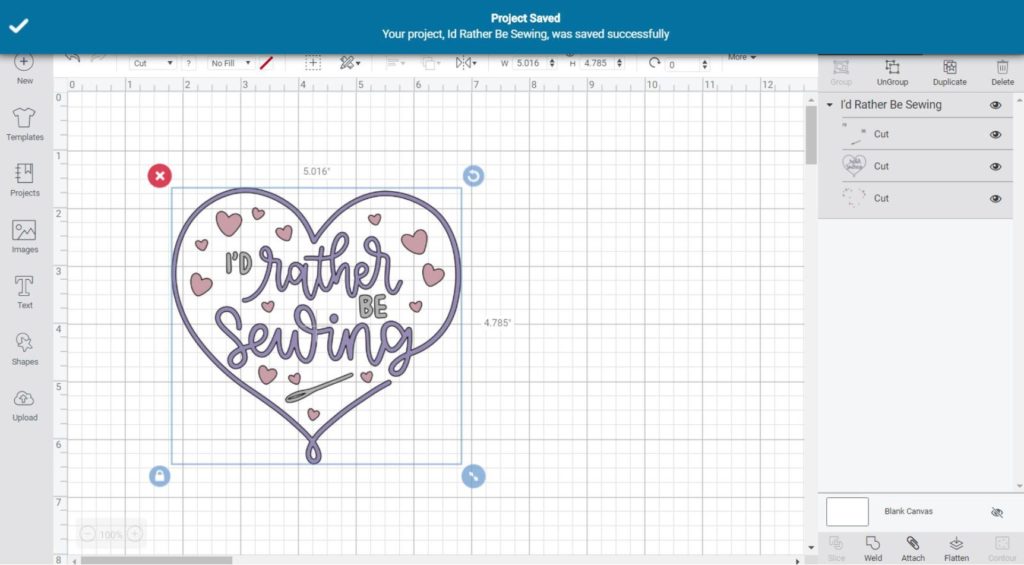Click the canvas horizontal scrollbar
1024x565 pixels.
(156, 560)
